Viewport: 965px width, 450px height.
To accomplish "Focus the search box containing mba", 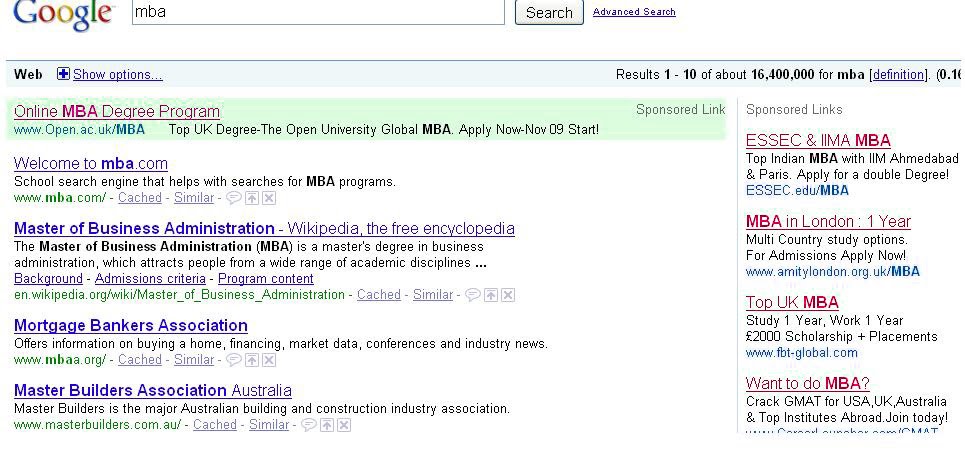I will pos(318,12).
